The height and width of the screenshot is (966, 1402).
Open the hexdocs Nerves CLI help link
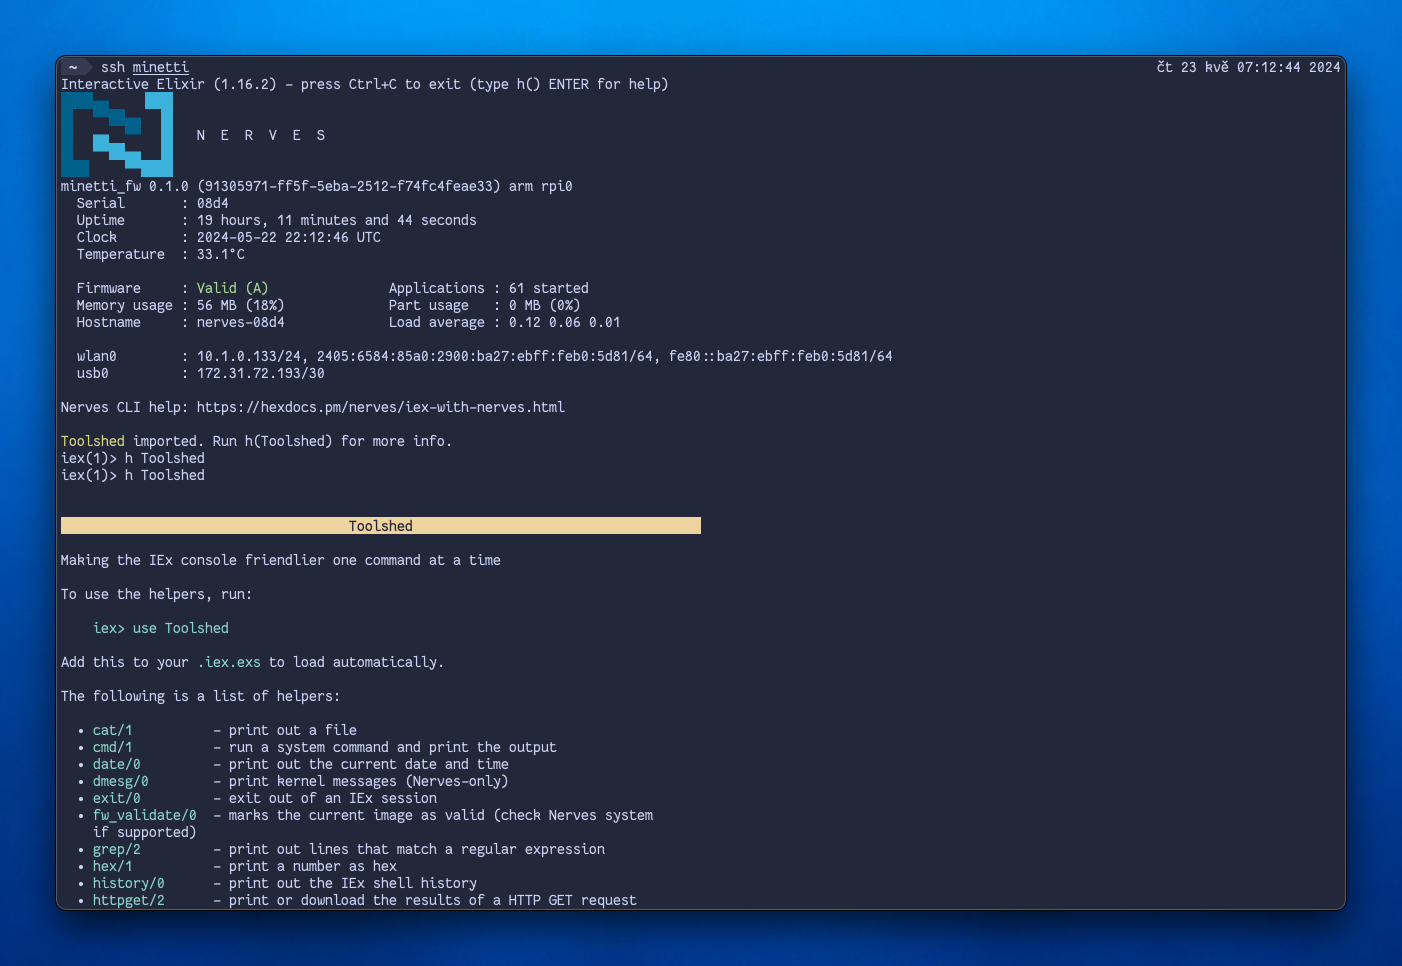pos(381,407)
